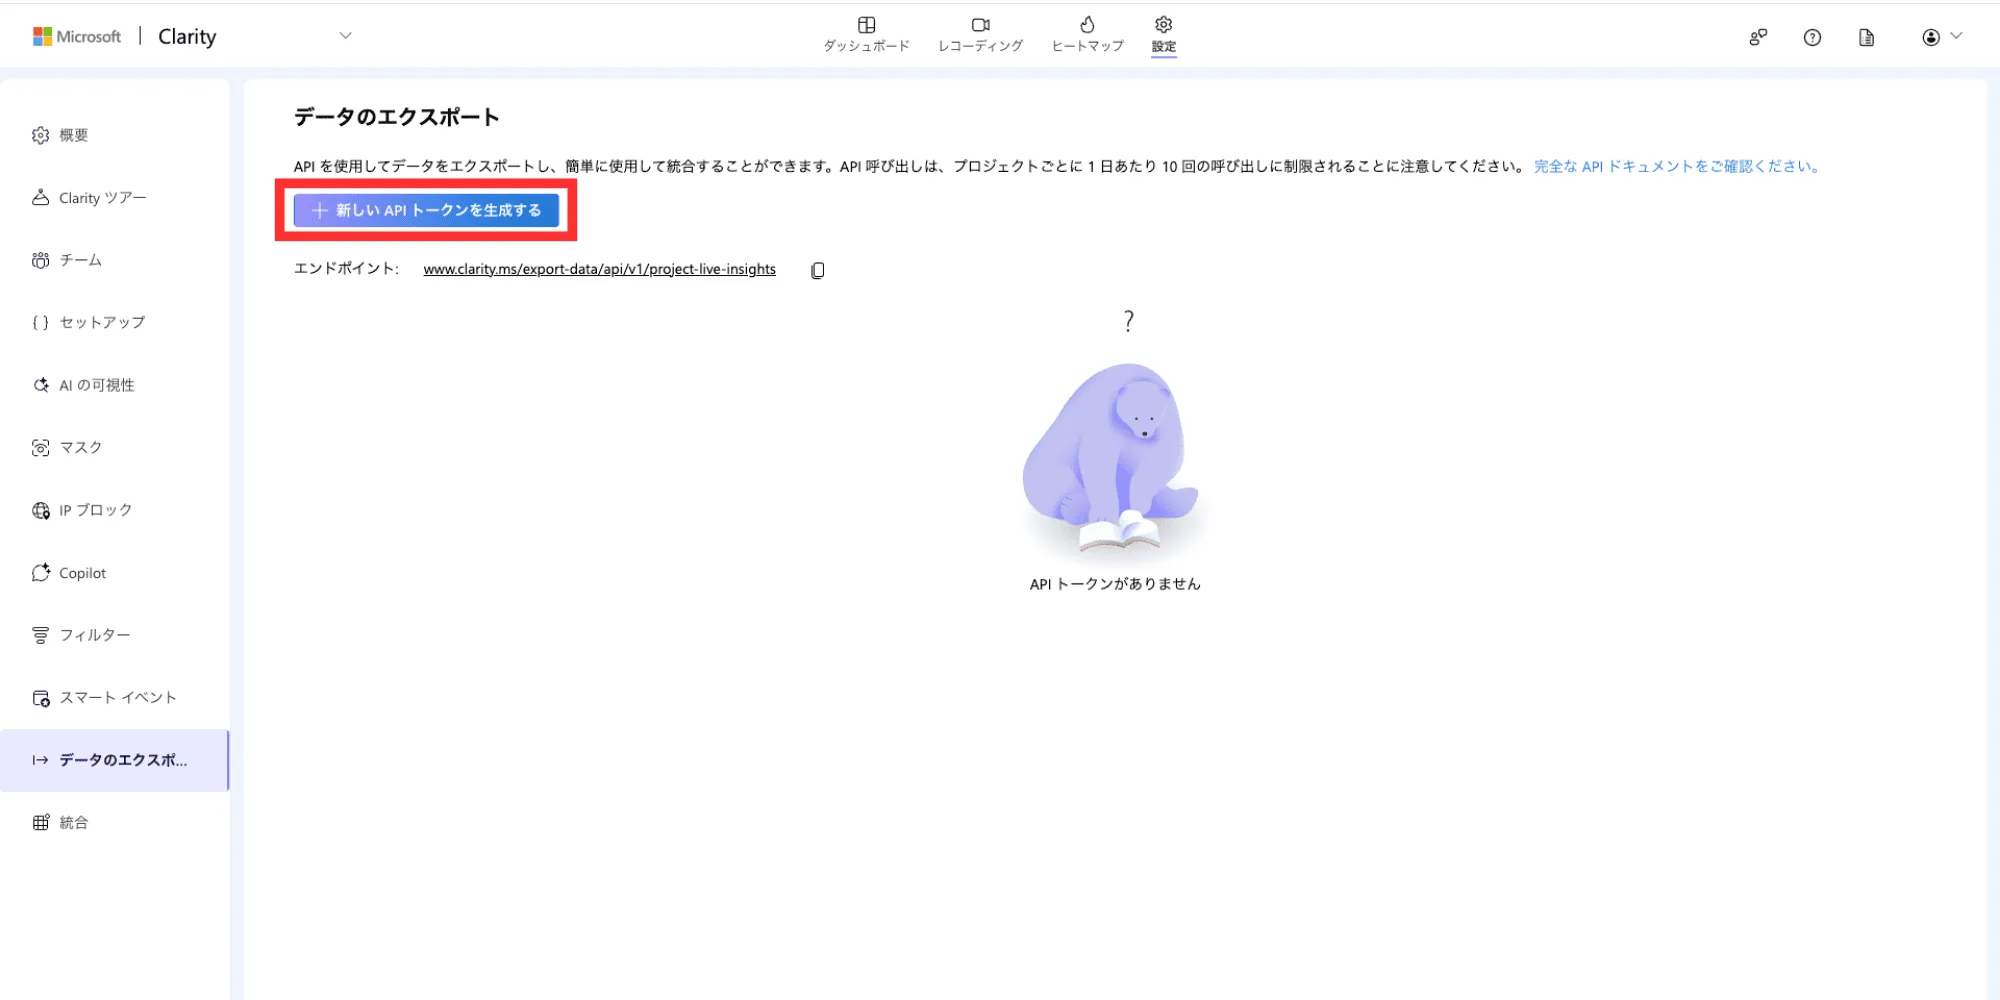This screenshot has width=2000, height=1000.
Task: Open the help question mark icon
Action: coord(1812,37)
